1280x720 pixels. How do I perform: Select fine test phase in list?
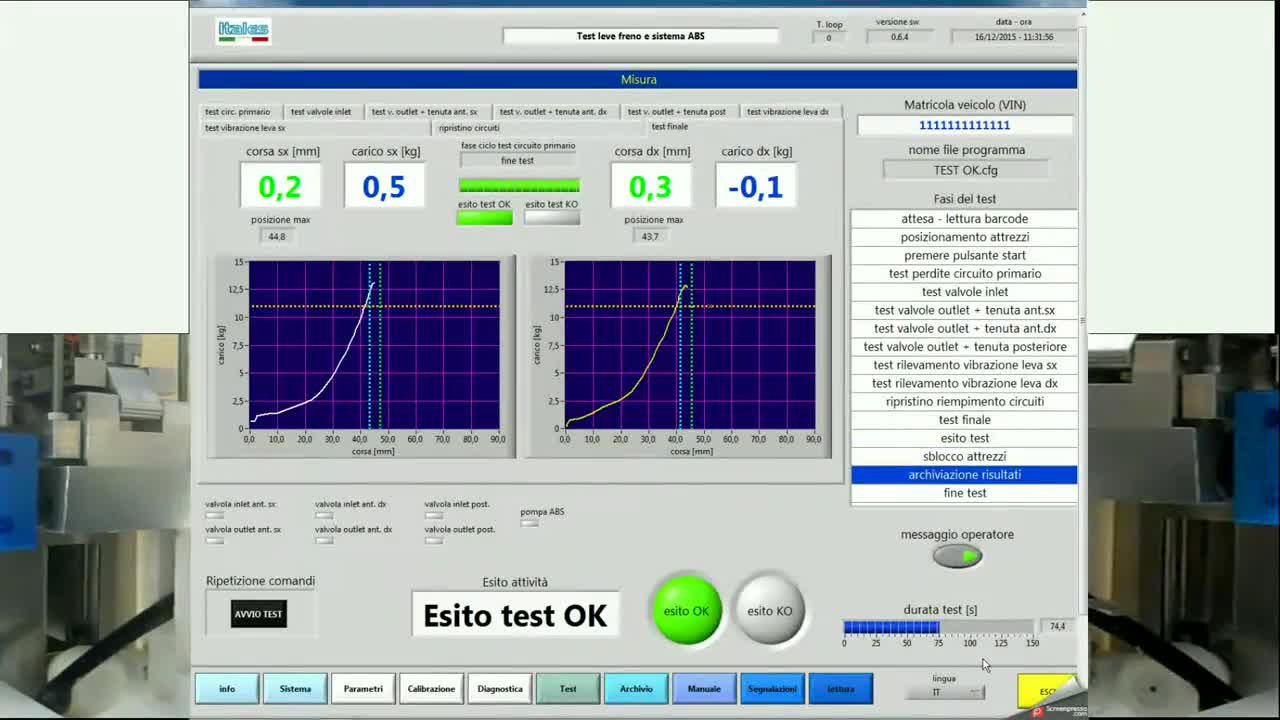(964, 492)
